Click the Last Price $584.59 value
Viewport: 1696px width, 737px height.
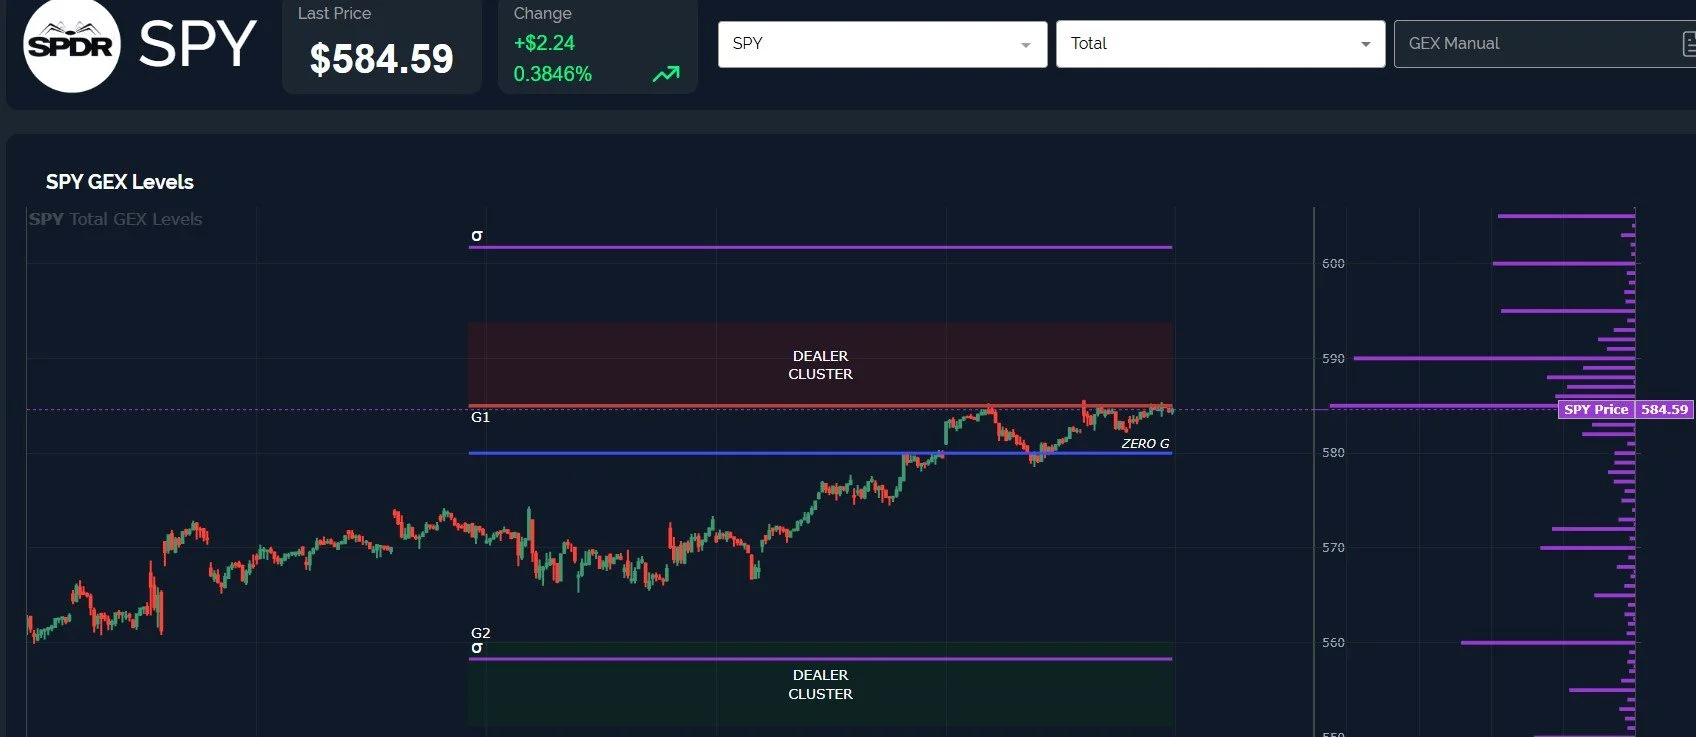pyautogui.click(x=382, y=59)
